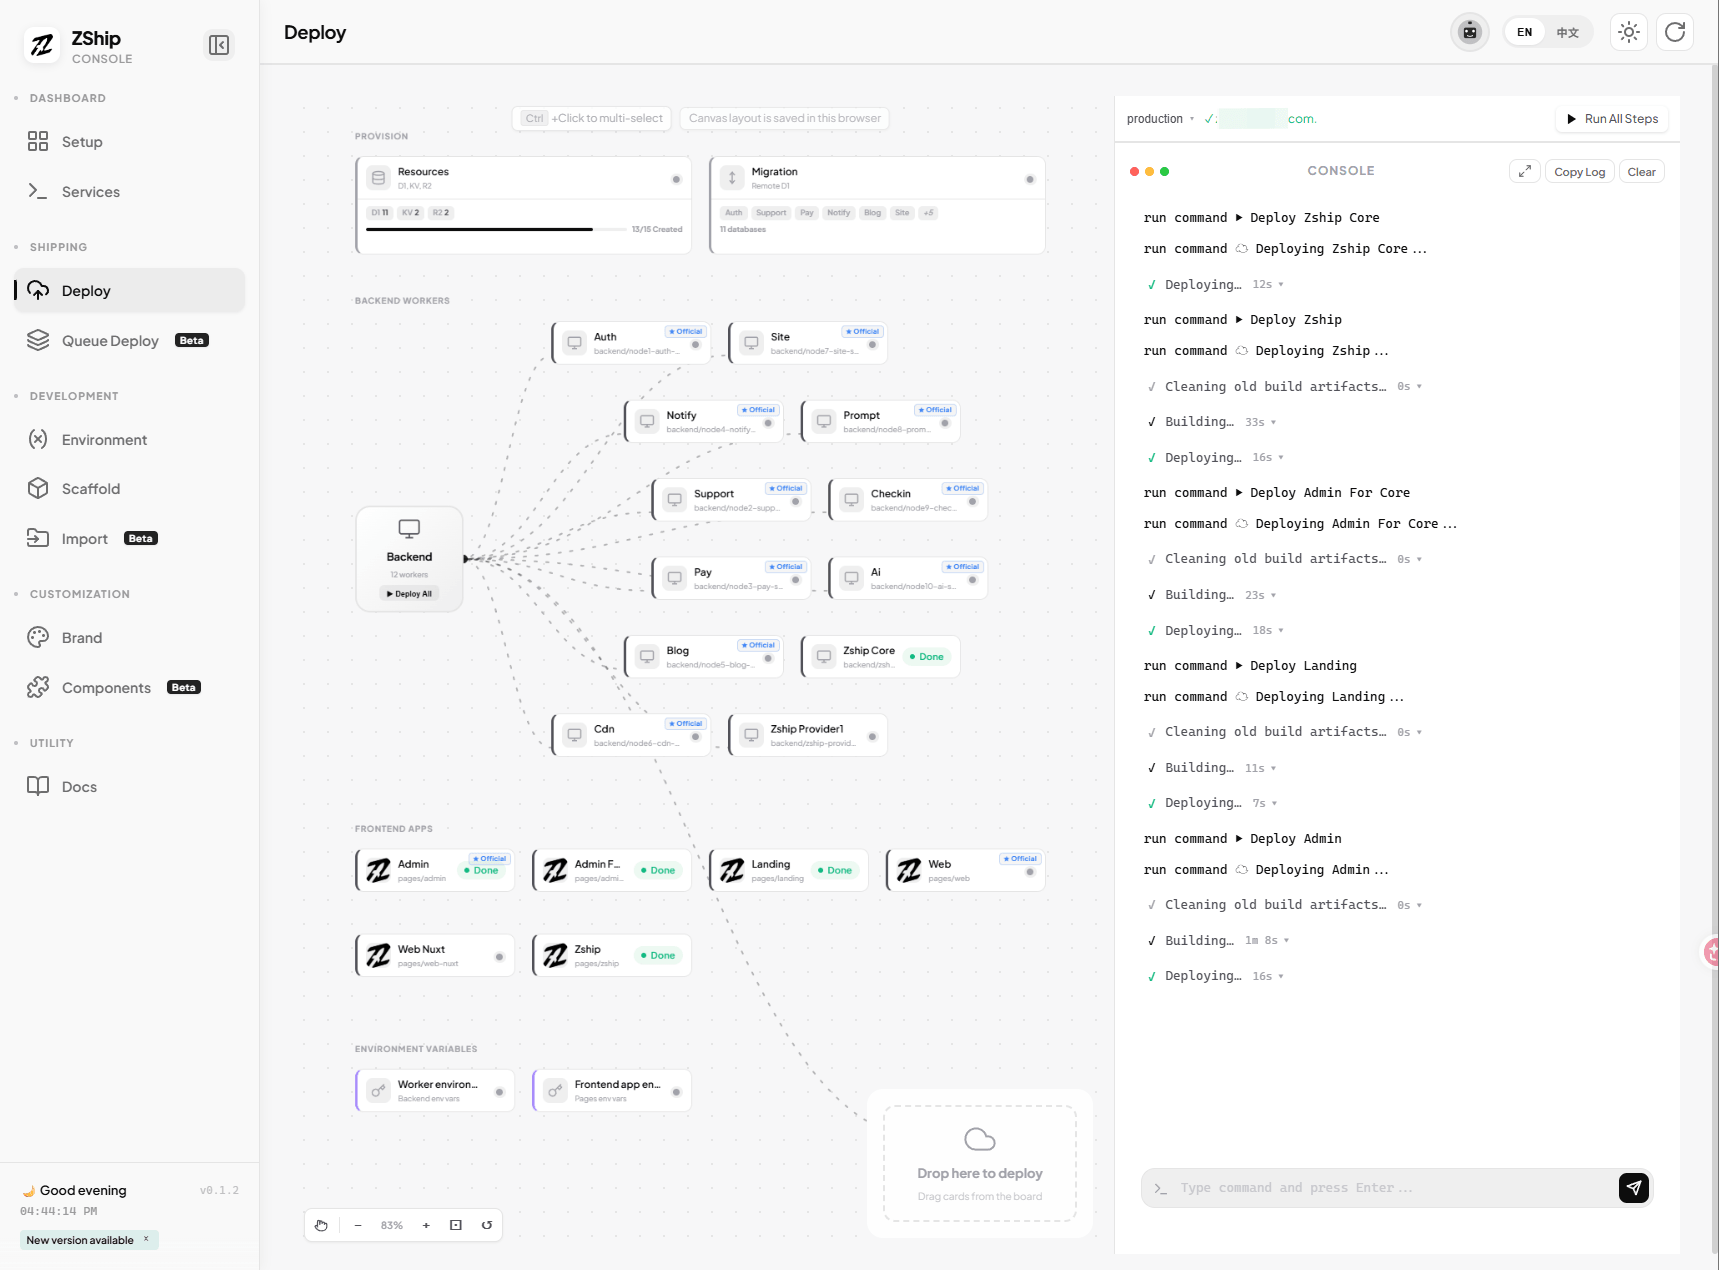Go to Environment page

pyautogui.click(x=104, y=440)
